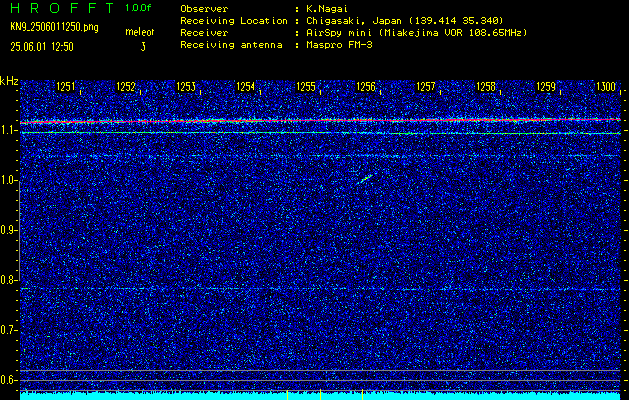The width and height of the screenshot is (629, 400).
Task: Click Receiver AirSpy mini text
Action: point(416,33)
